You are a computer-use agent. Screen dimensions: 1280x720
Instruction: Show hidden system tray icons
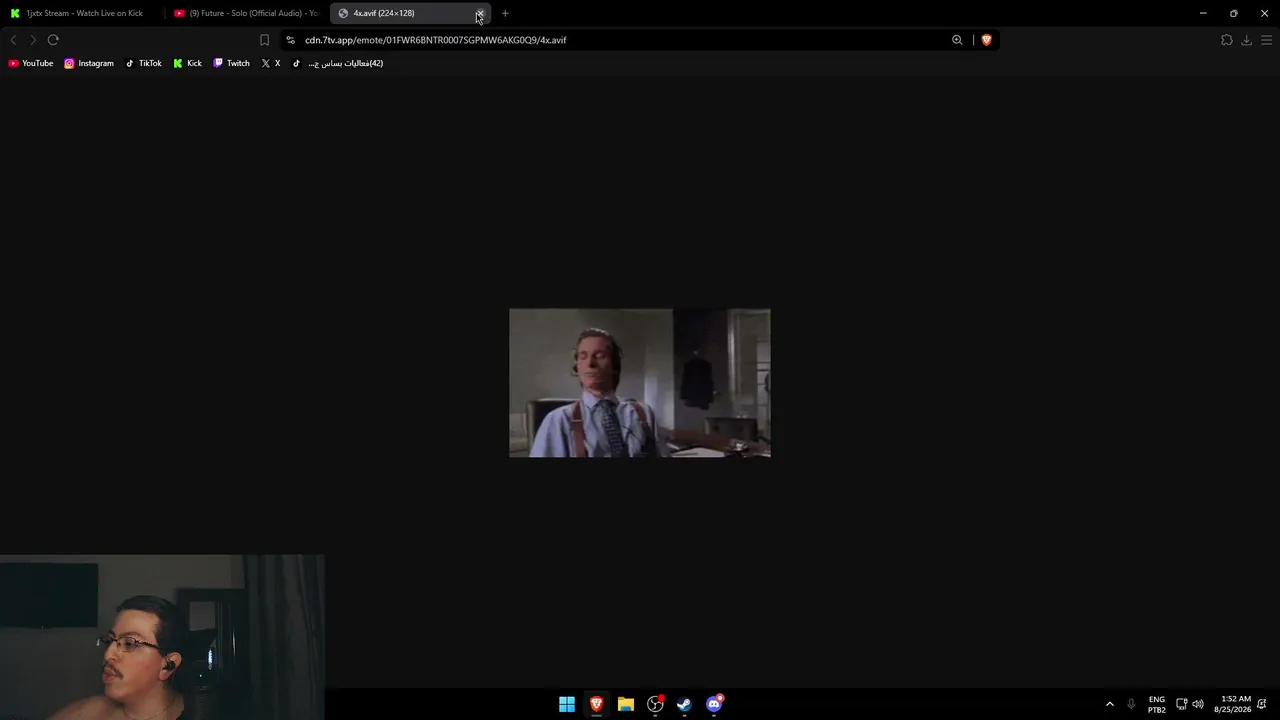point(1109,704)
